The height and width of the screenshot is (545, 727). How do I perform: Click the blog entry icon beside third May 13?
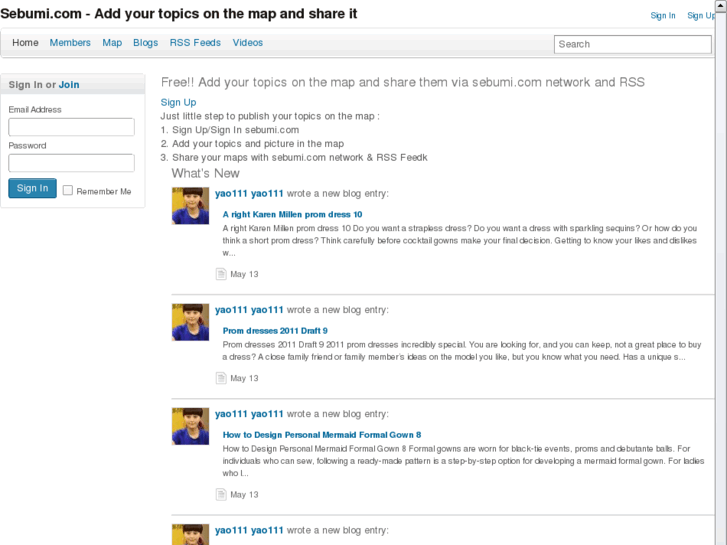222,494
